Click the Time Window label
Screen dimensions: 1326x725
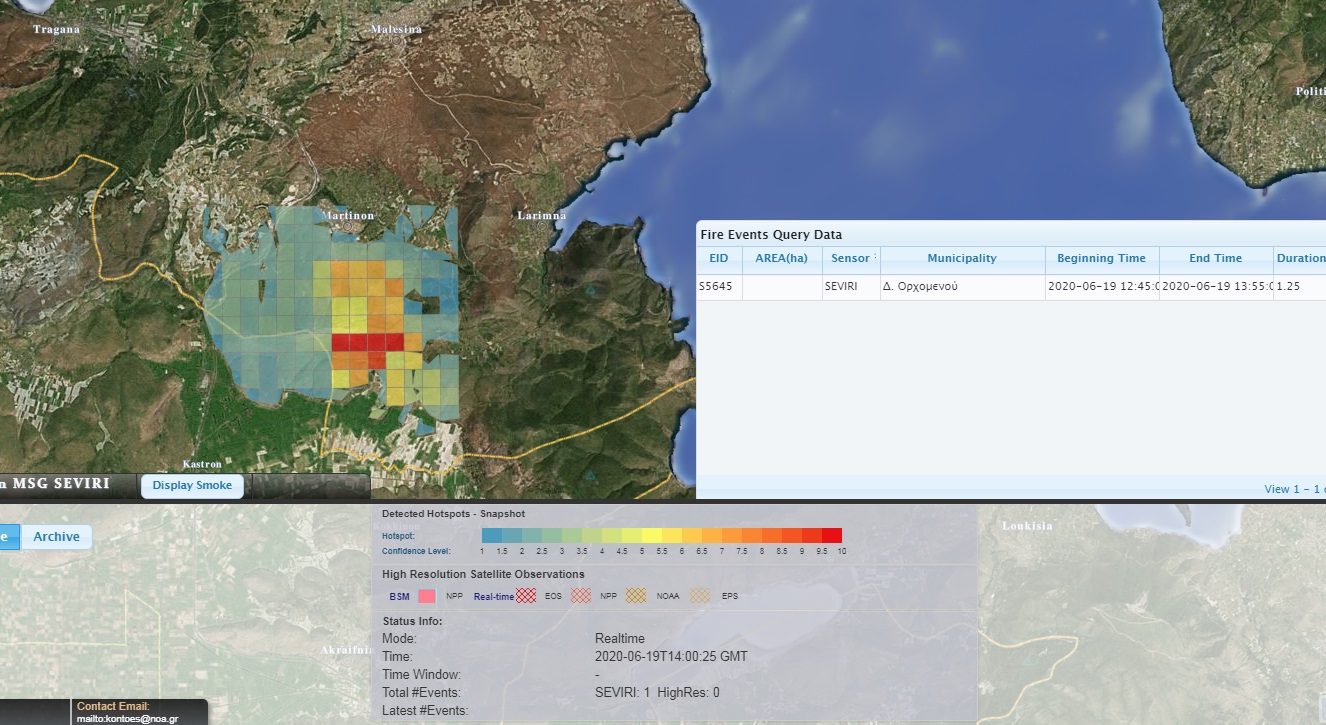click(x=422, y=675)
